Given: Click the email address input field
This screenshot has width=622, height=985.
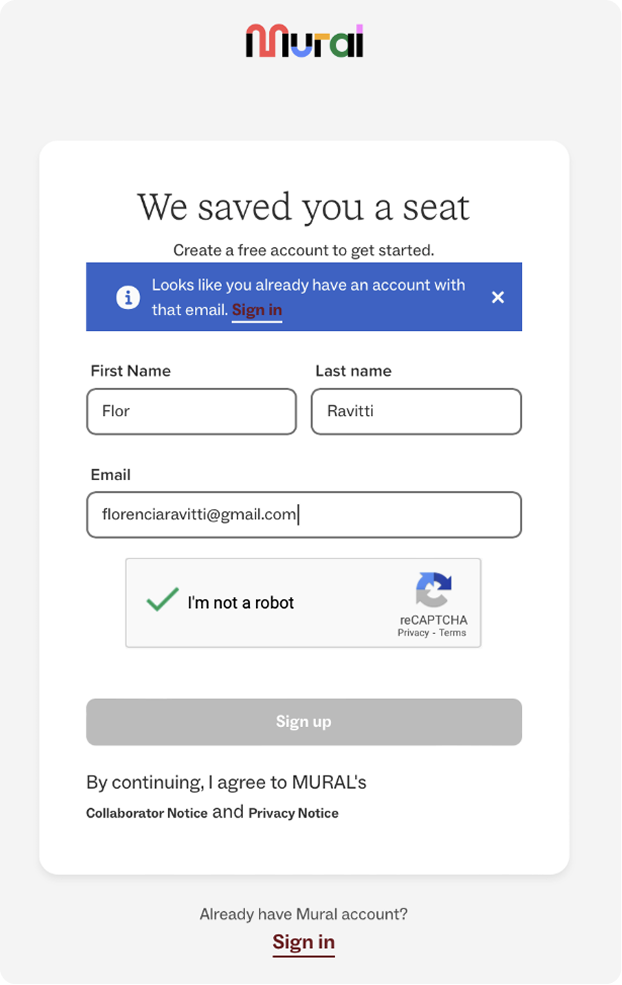Looking at the screenshot, I should [303, 514].
